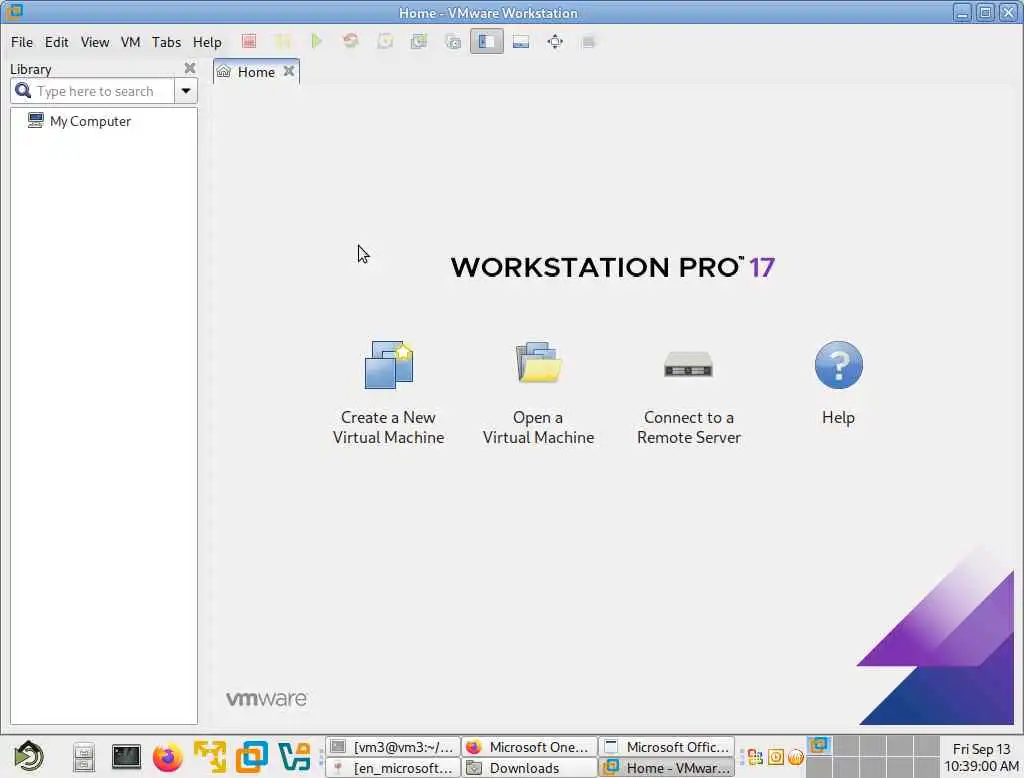Viewport: 1024px width, 778px height.
Task: Click the "Connect to a Remote Server" label
Action: (689, 427)
